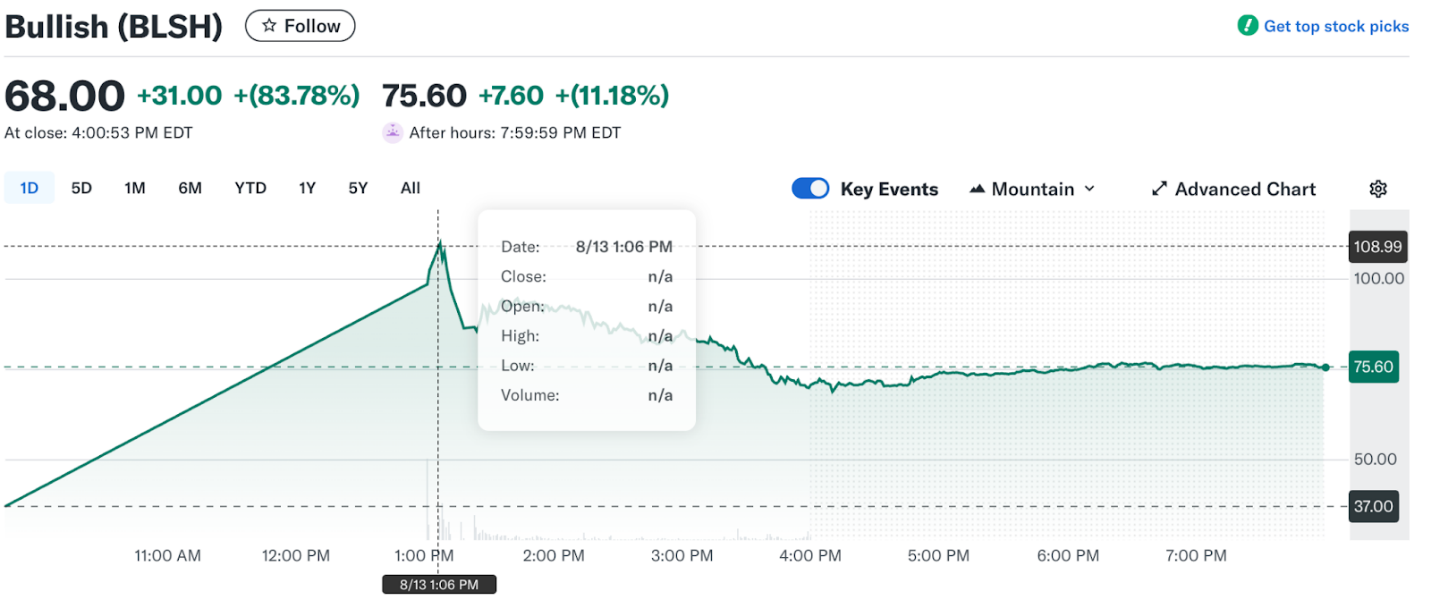Select the YTD time range

(250, 187)
